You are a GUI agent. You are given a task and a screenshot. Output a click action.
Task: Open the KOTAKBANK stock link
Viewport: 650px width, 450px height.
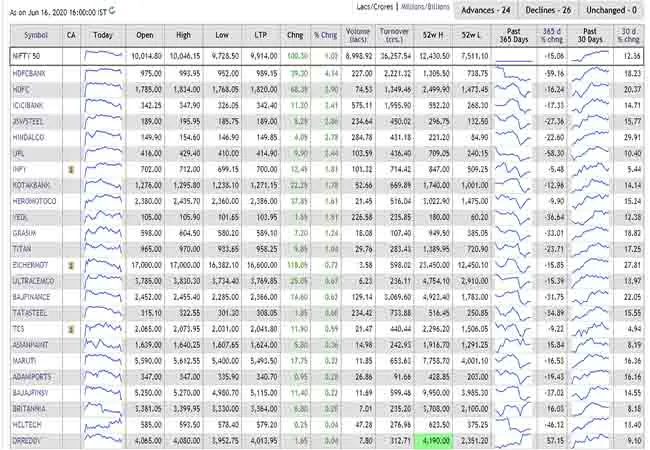[31, 185]
